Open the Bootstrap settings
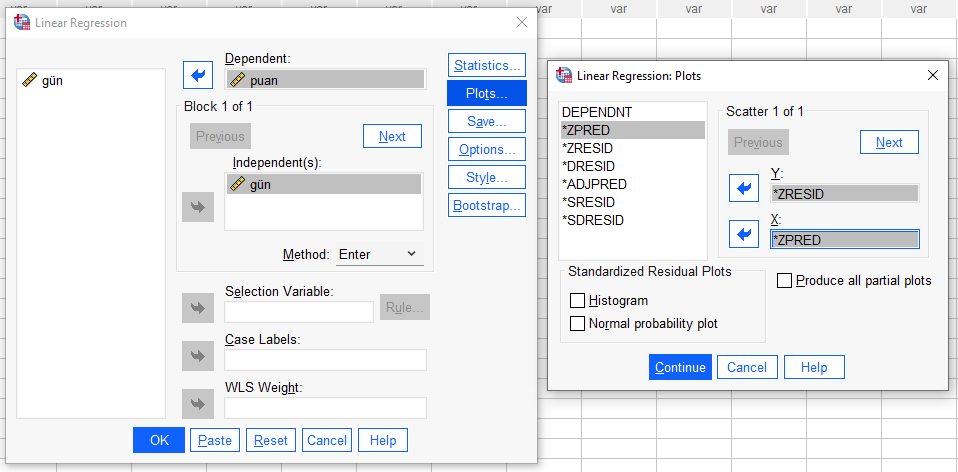This screenshot has width=958, height=472. (487, 206)
